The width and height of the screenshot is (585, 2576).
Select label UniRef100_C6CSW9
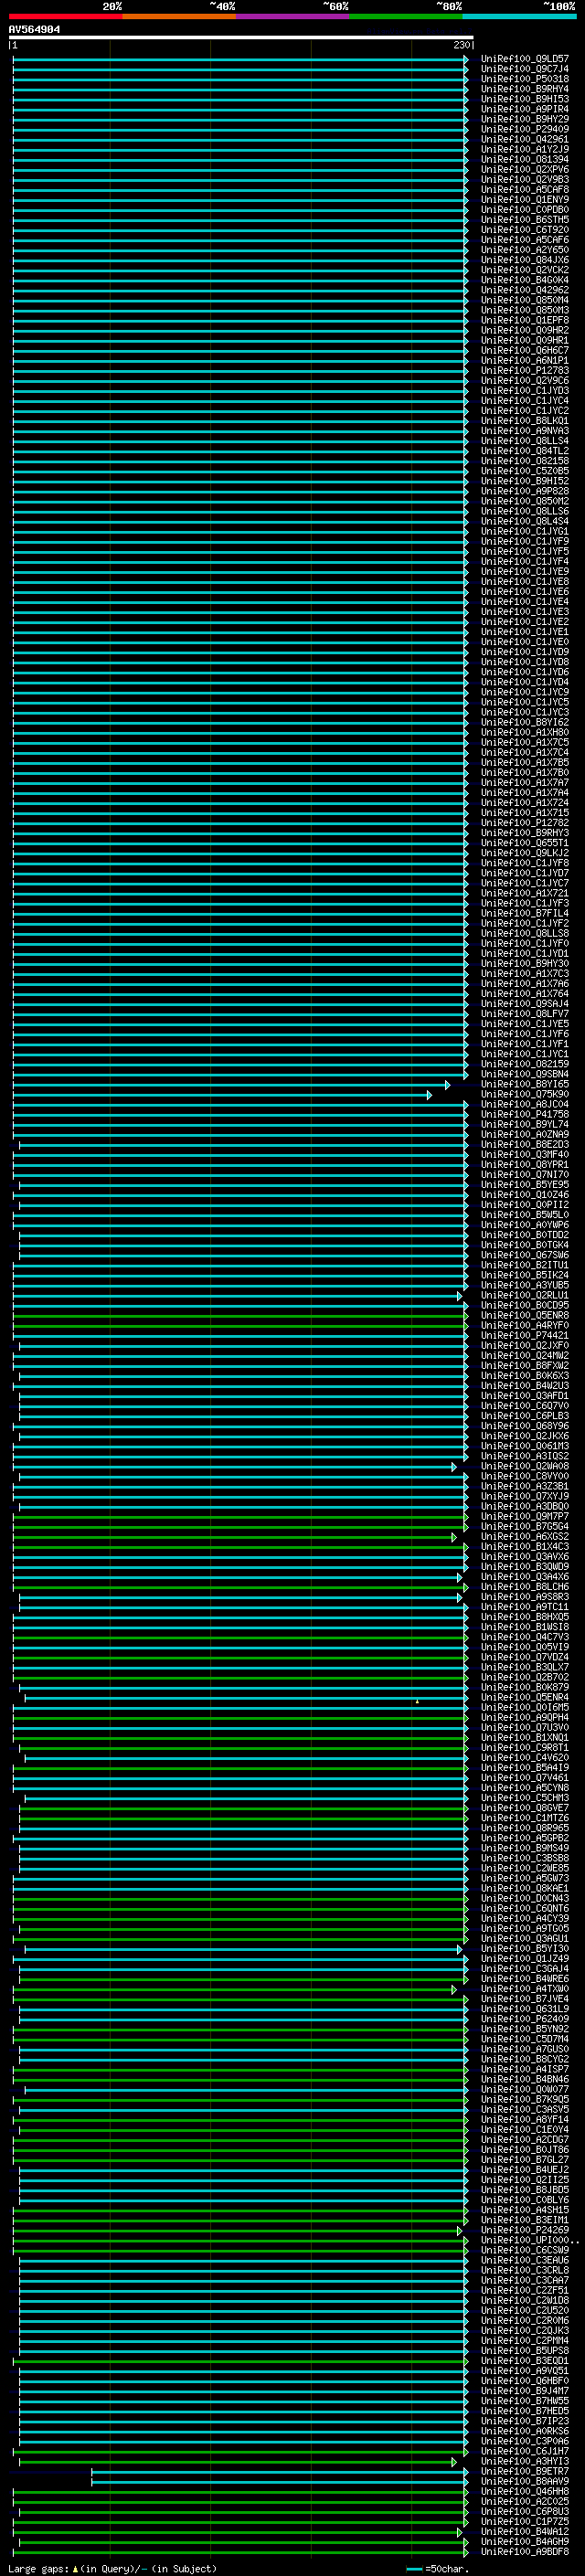(x=525, y=2251)
